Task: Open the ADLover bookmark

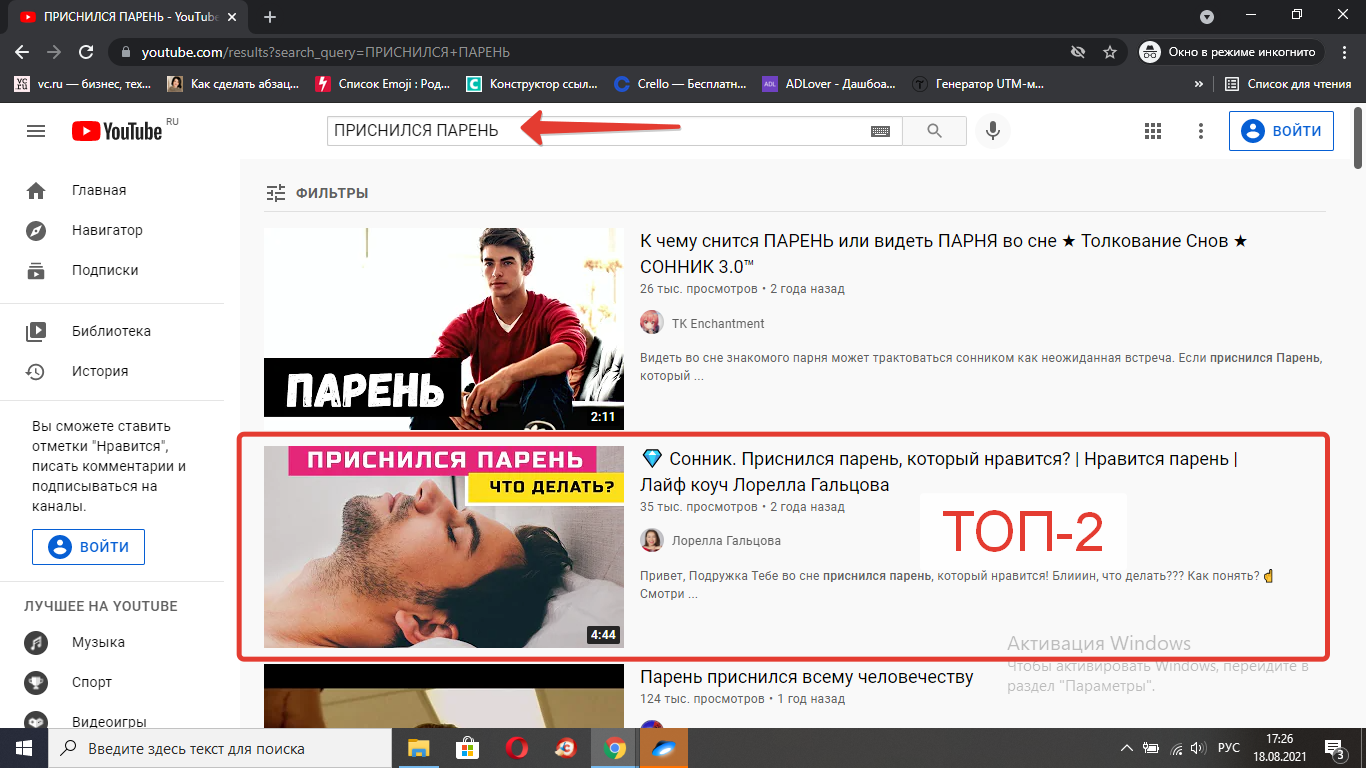Action: coord(829,84)
